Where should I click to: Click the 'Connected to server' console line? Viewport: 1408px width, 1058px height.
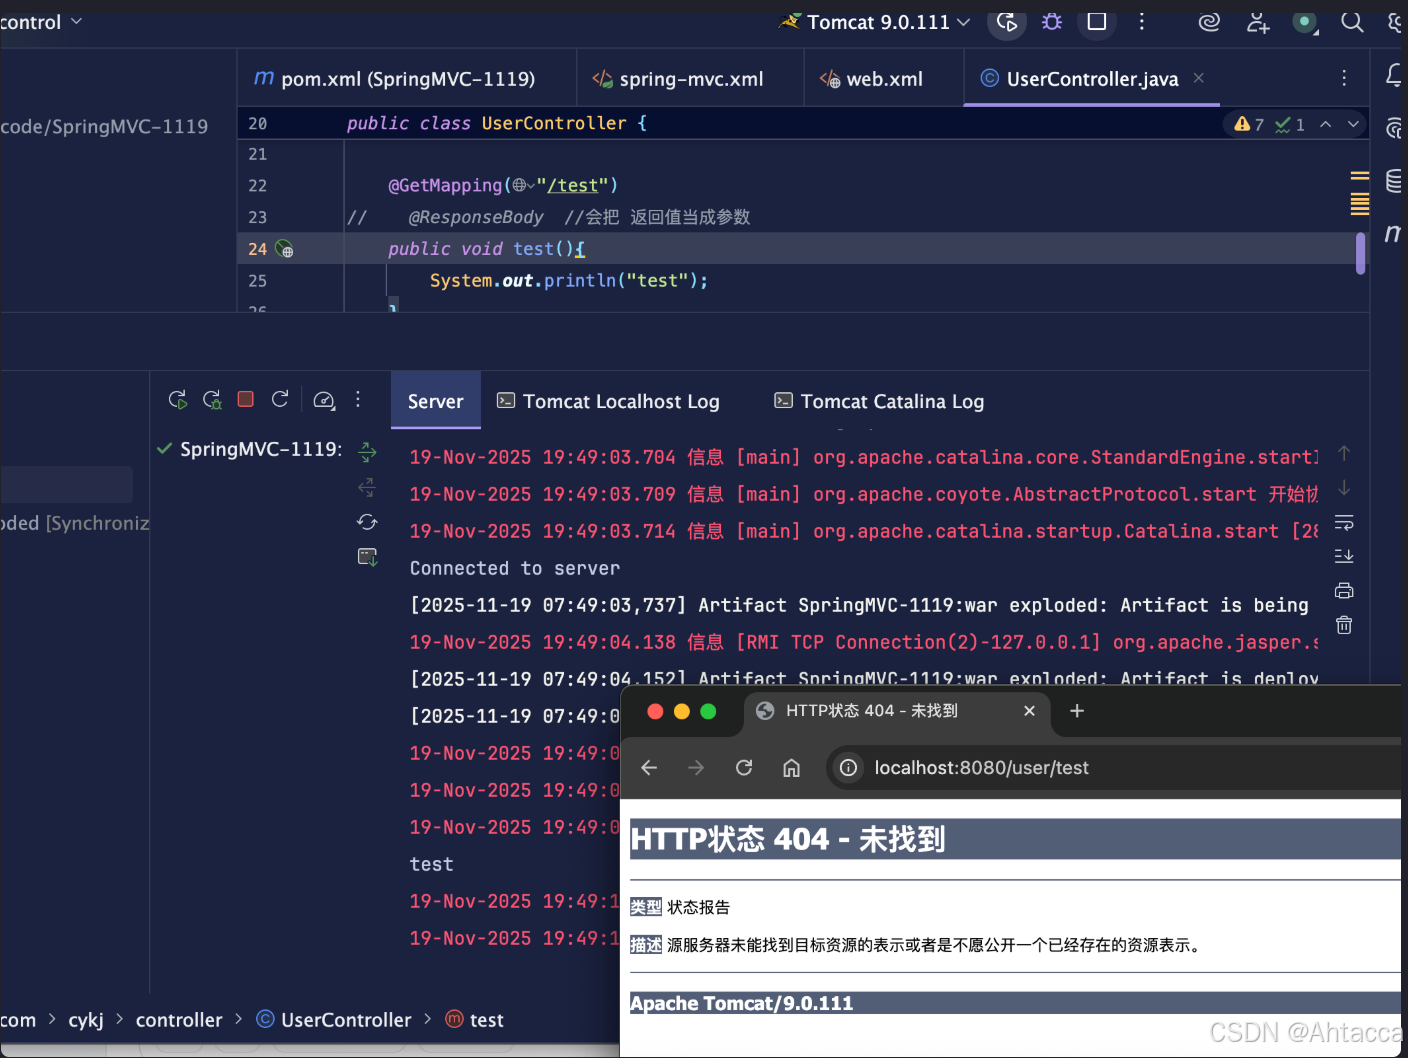[515, 568]
